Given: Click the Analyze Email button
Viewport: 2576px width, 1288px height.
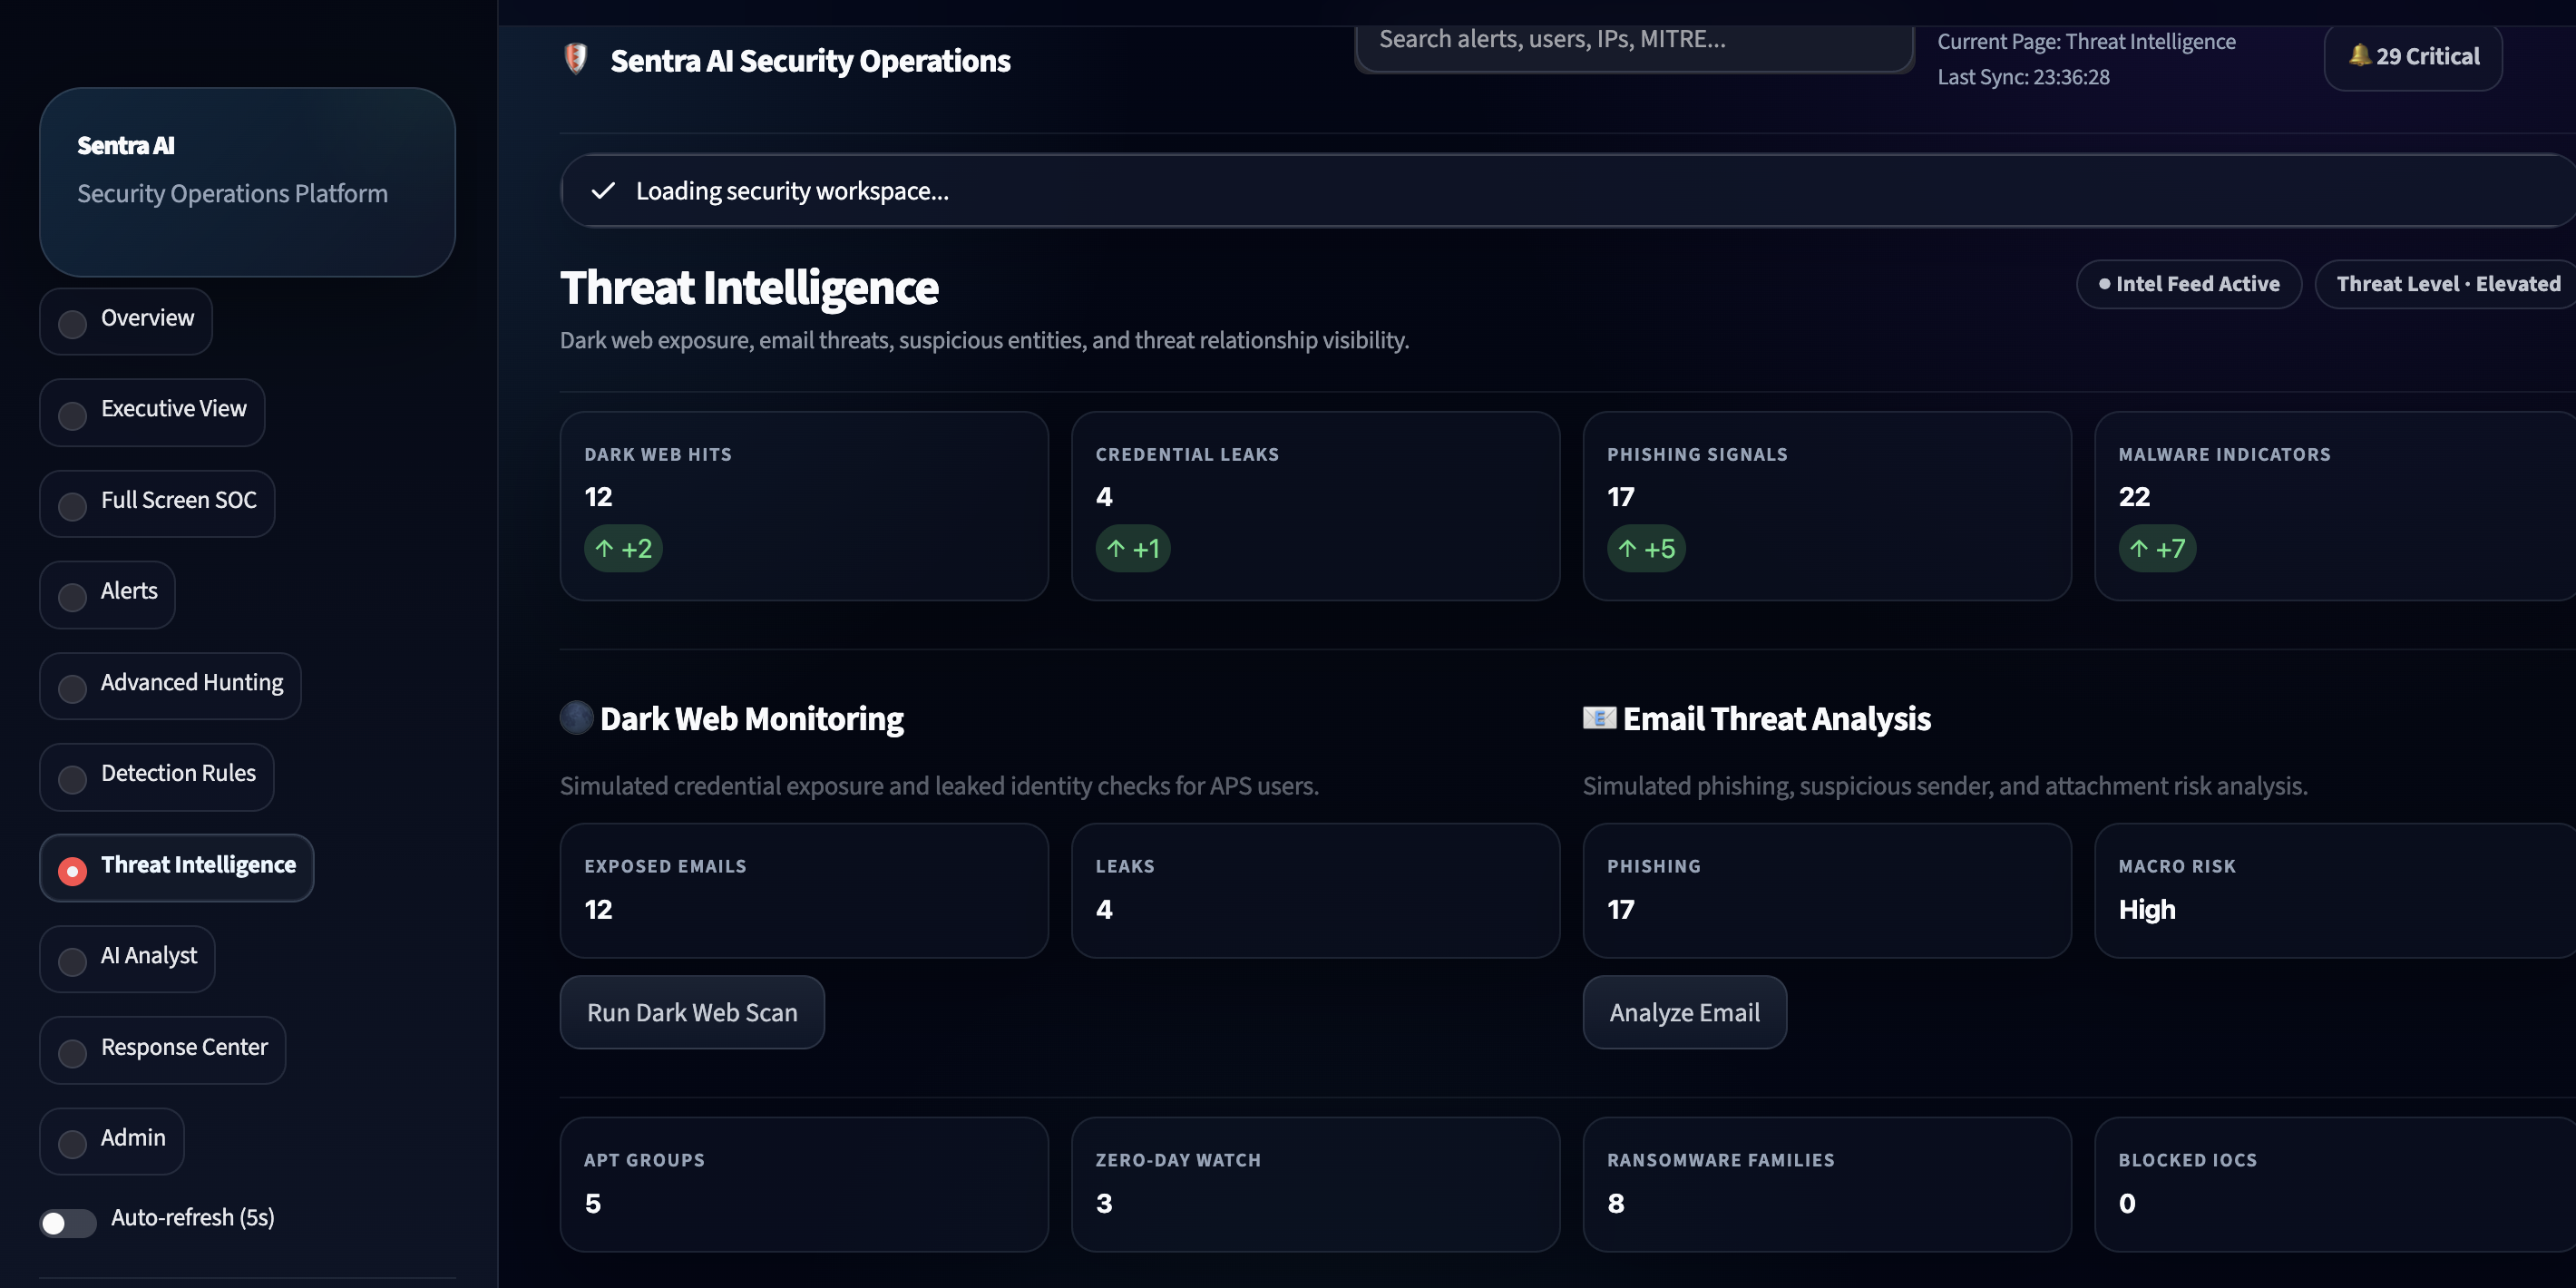Looking at the screenshot, I should [1684, 1012].
